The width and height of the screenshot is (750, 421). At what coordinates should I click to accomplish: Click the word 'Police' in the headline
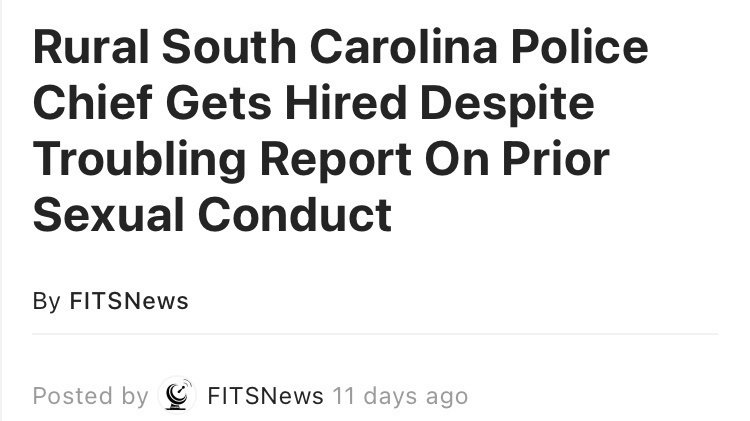[579, 47]
